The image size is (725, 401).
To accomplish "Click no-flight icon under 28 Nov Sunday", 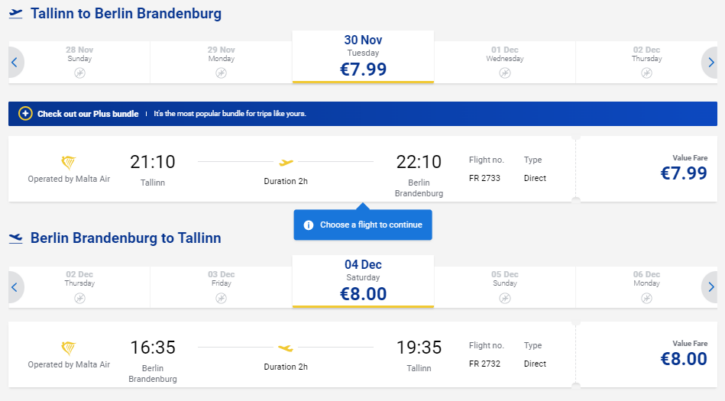I will (x=80, y=73).
